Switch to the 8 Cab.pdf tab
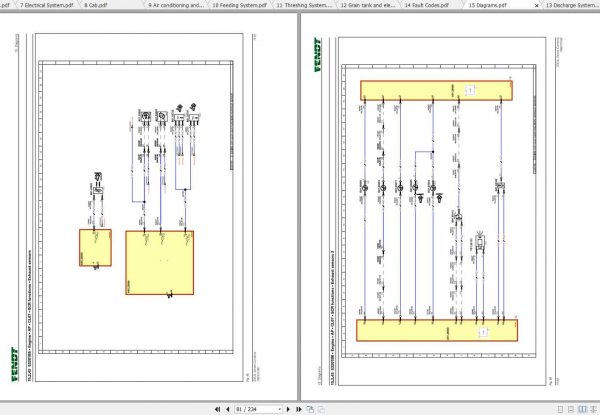The image size is (600, 415). coord(96,5)
